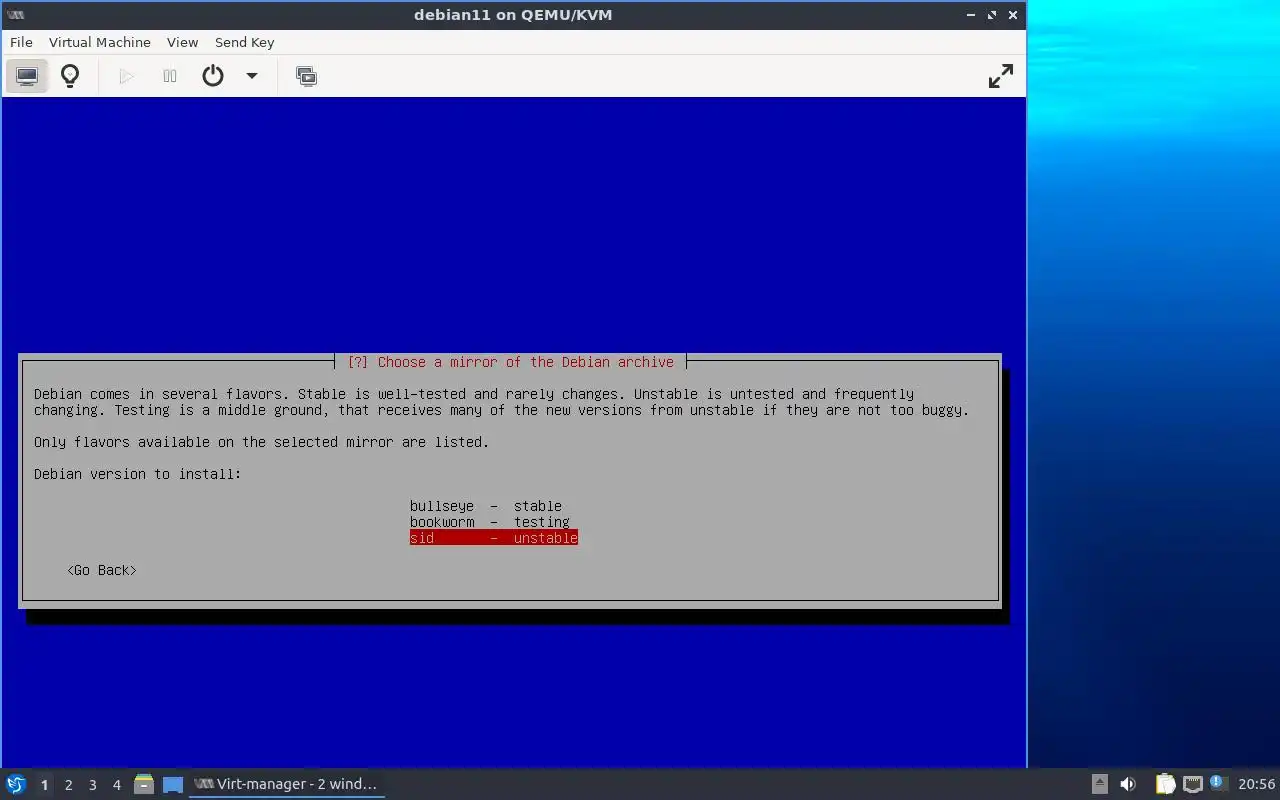The width and height of the screenshot is (1280, 800).
Task: Show the graphical console view
Action: [27, 76]
